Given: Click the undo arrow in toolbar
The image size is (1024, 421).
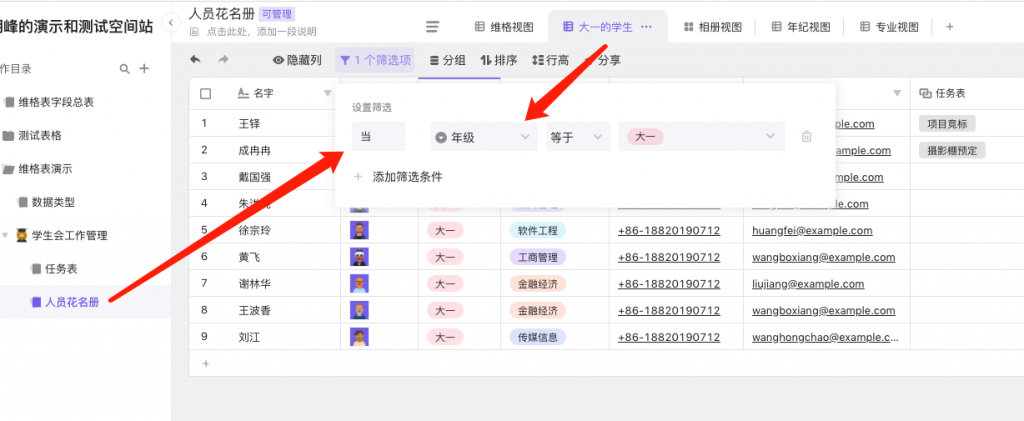Looking at the screenshot, I should (x=195, y=60).
